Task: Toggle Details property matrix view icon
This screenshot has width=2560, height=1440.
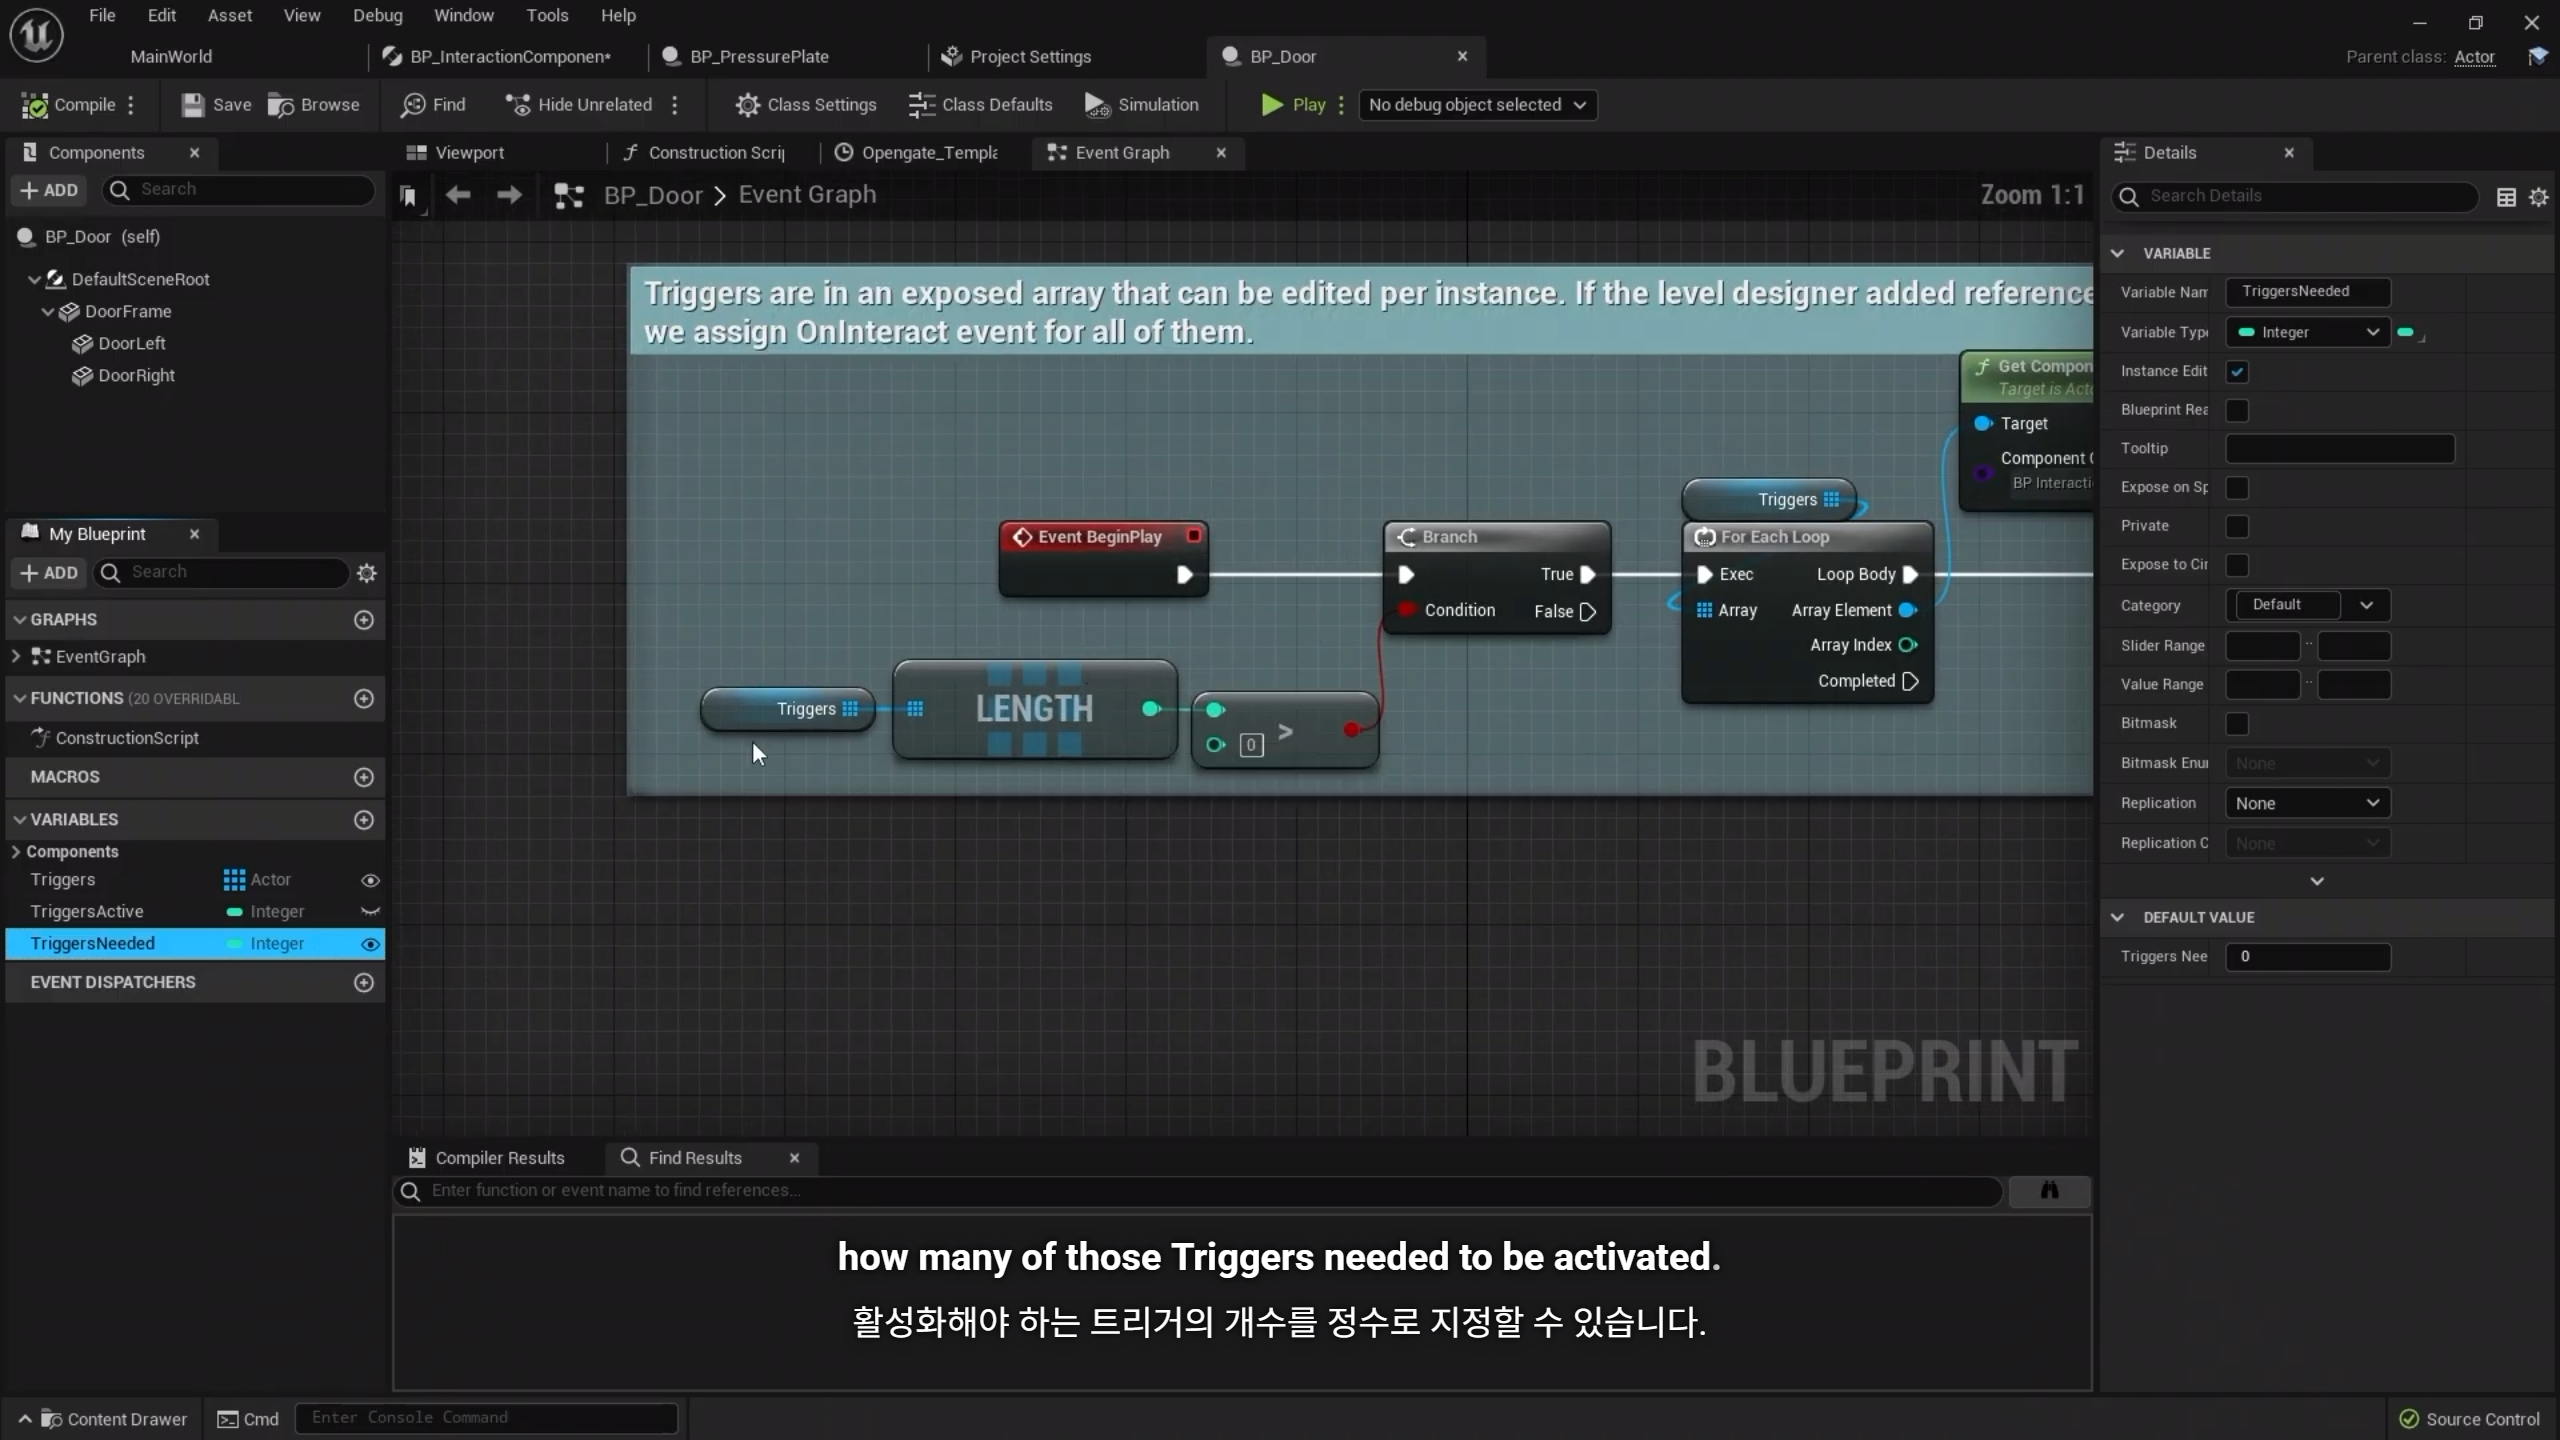Action: [x=2506, y=197]
